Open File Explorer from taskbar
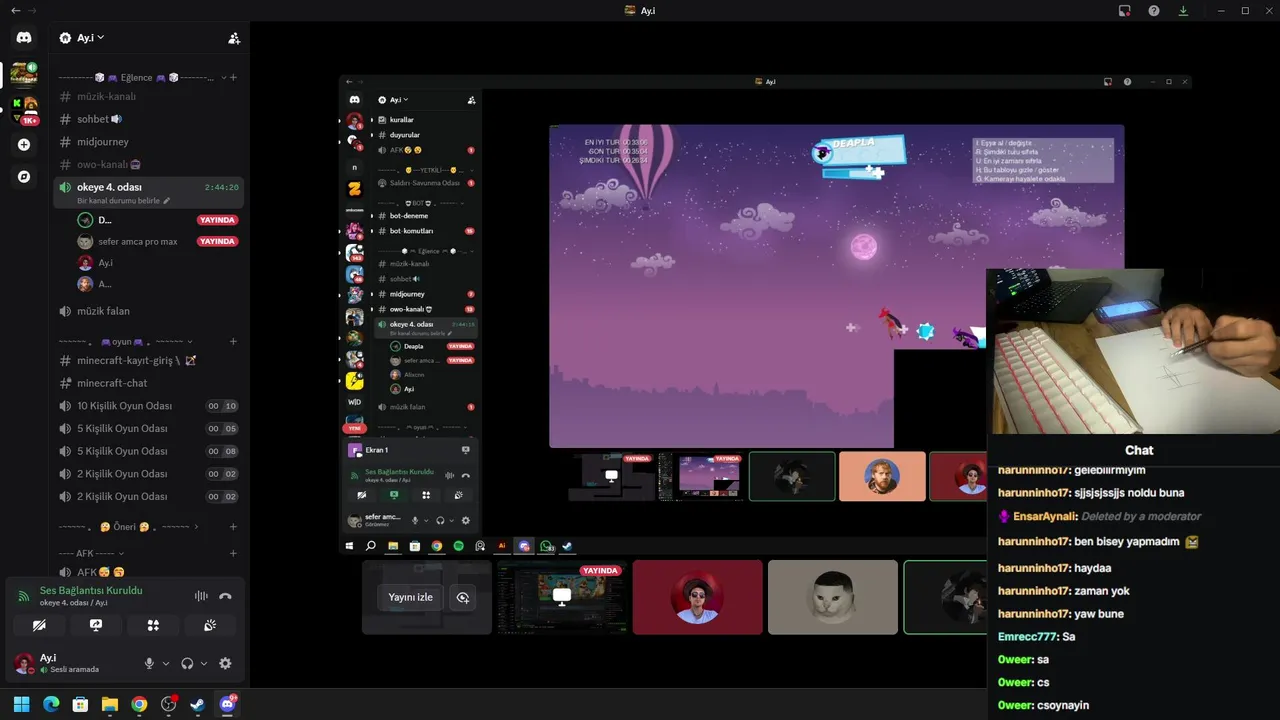Viewport: 1280px width, 720px height. 110,704
